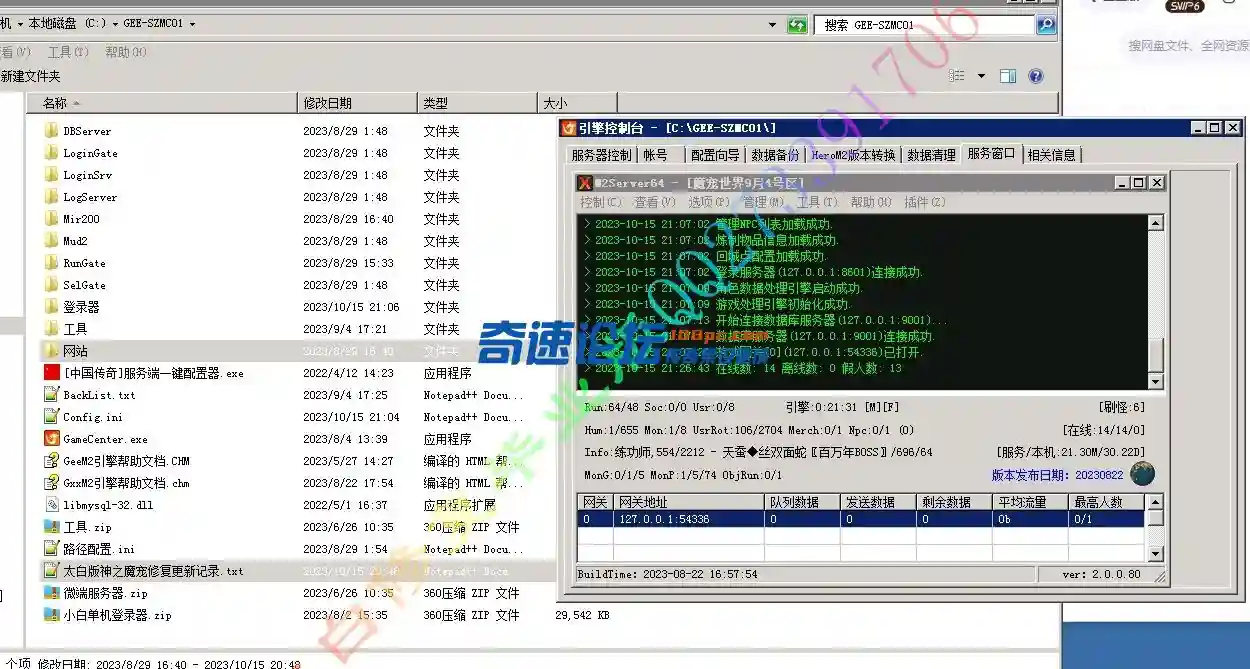Select the LogServer folder name
This screenshot has width=1250, height=669.
coord(90,197)
